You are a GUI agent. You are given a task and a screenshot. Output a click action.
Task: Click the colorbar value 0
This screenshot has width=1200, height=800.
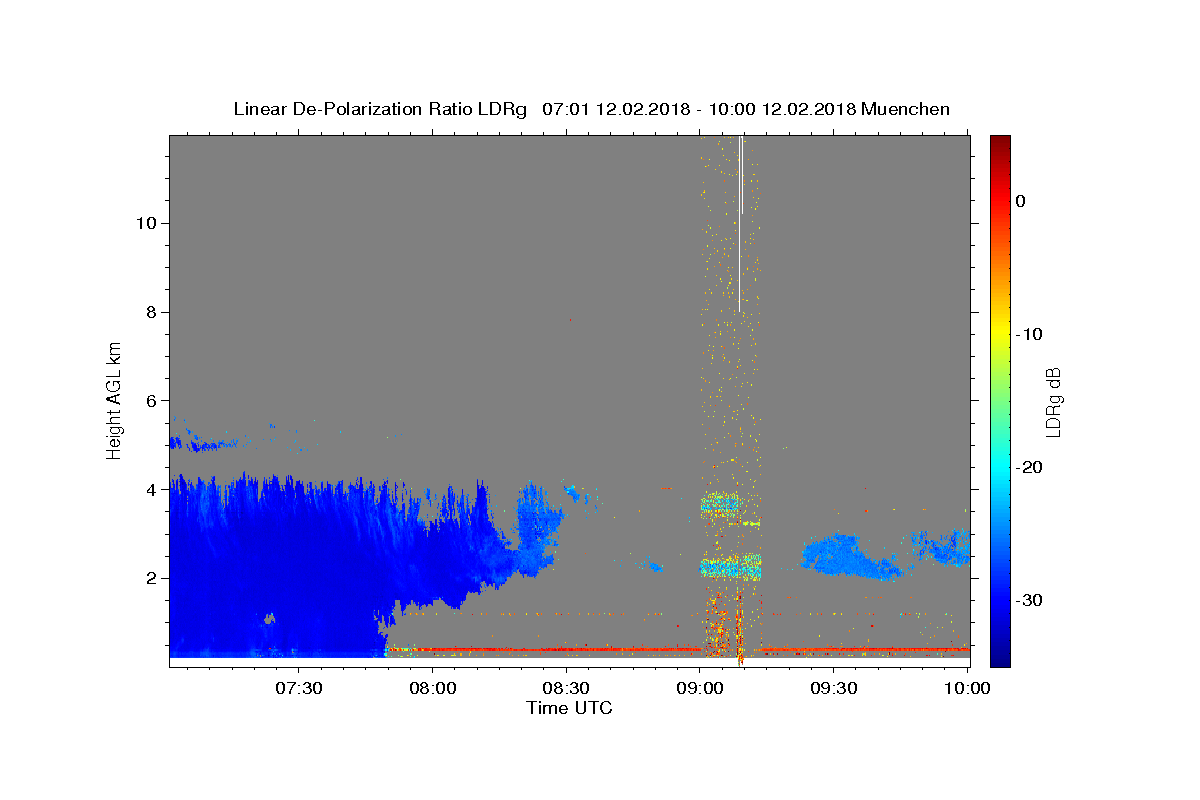(1021, 201)
